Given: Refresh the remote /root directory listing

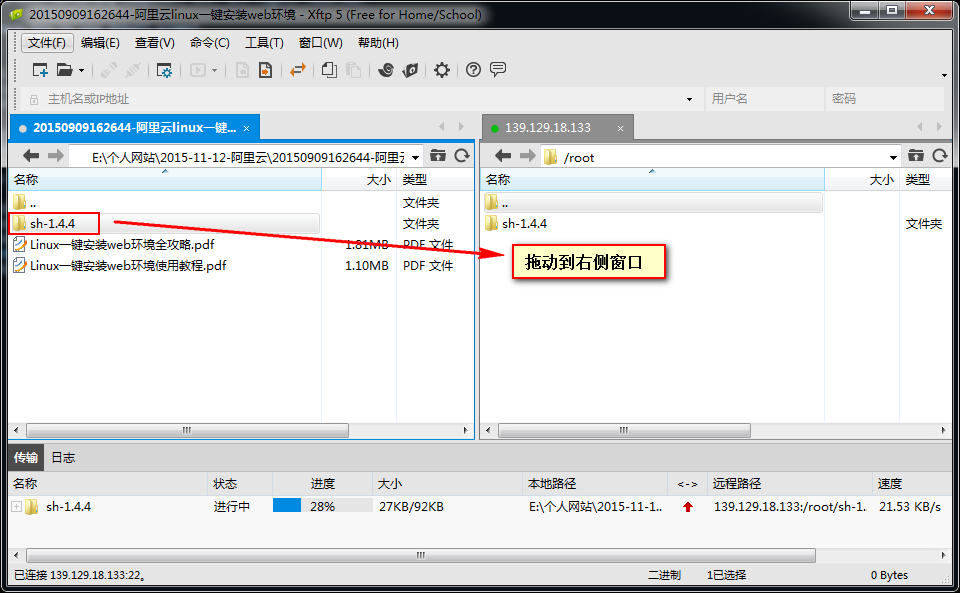Looking at the screenshot, I should pos(939,156).
